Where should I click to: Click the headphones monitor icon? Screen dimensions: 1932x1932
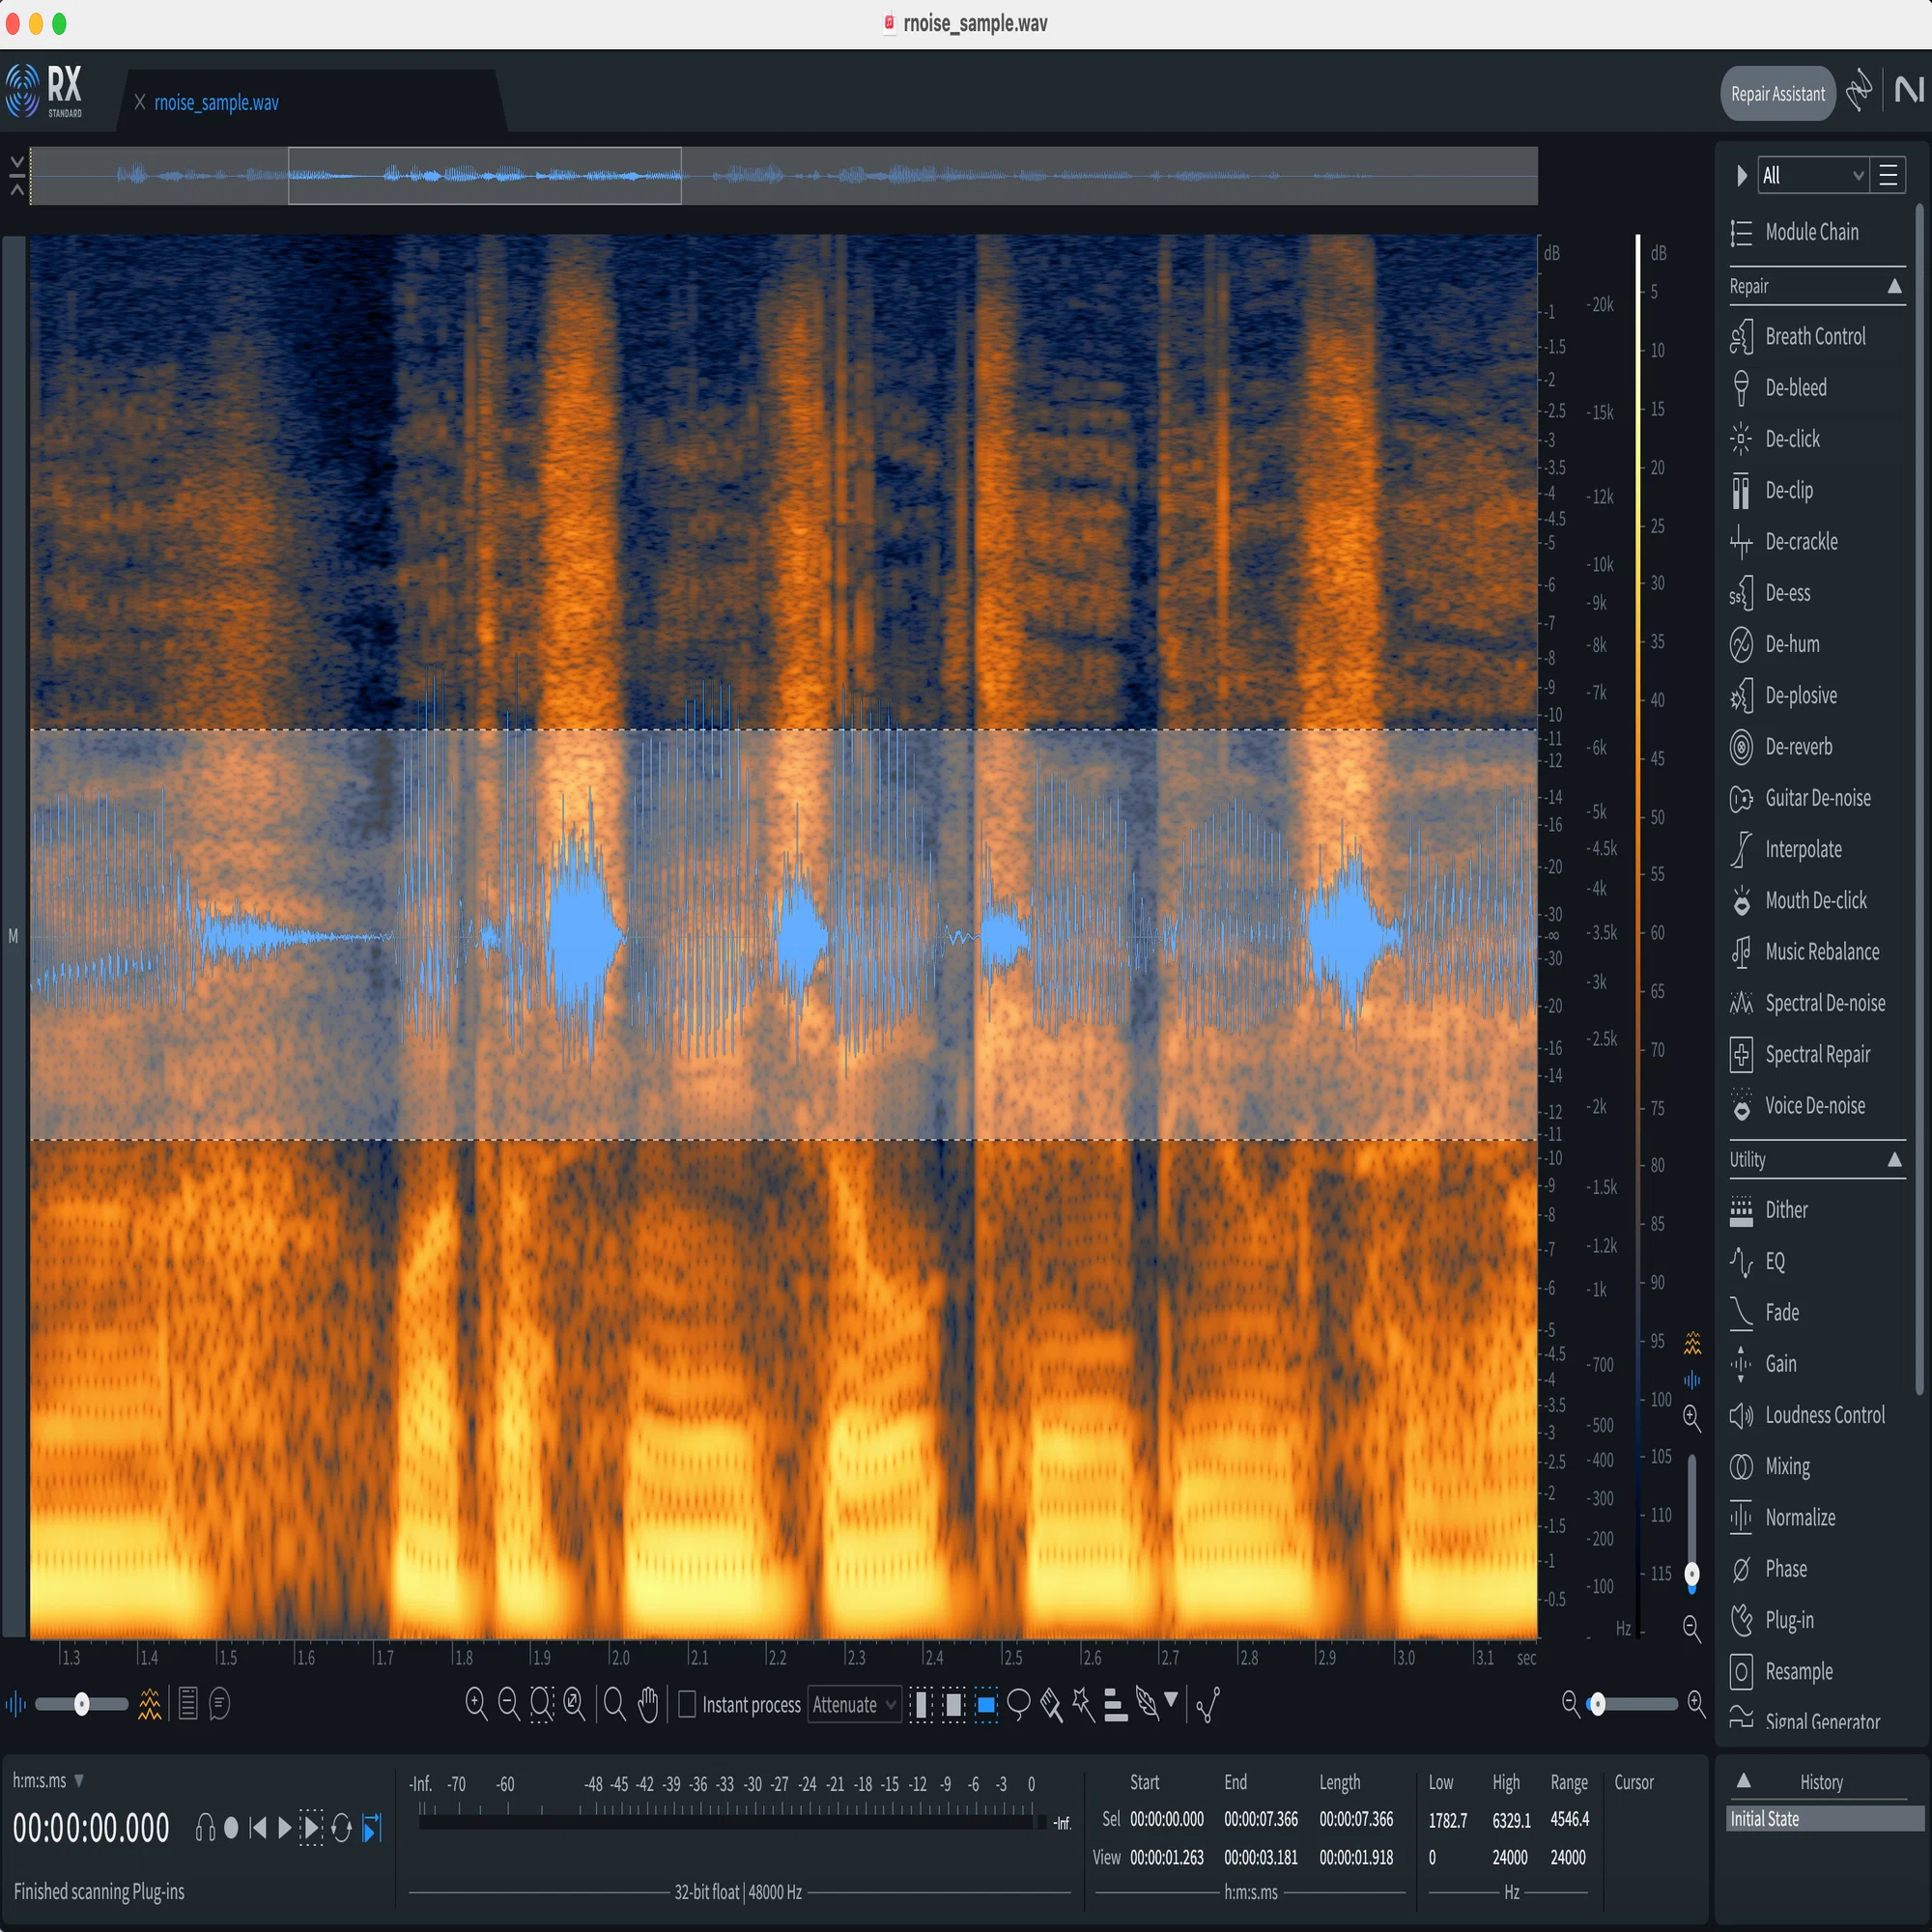coord(205,1828)
